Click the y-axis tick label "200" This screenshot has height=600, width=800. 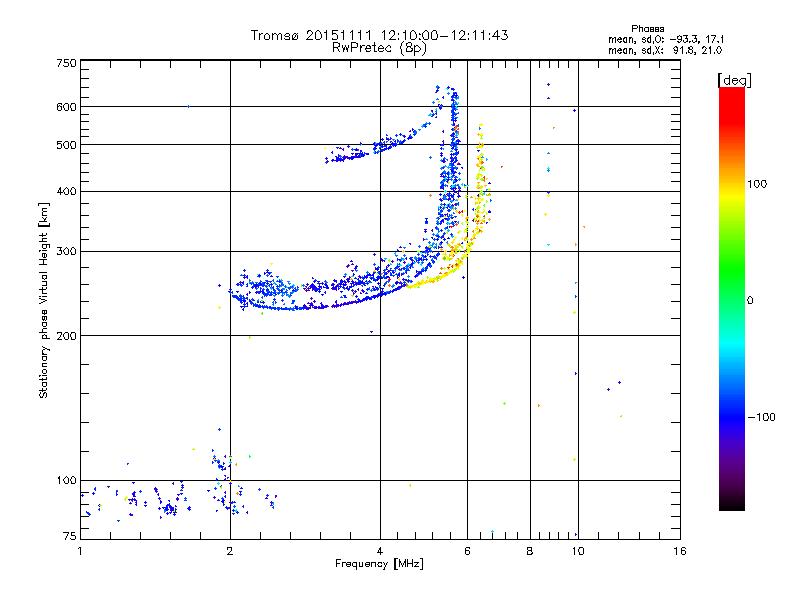point(66,336)
